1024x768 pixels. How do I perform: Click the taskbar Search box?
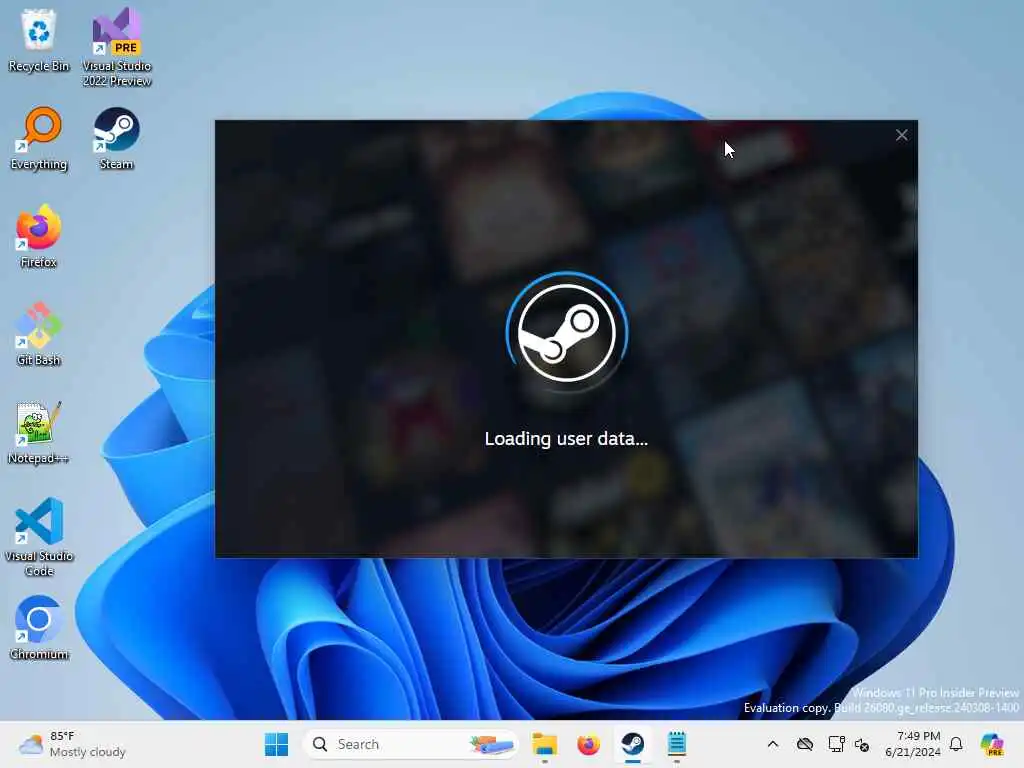tap(411, 744)
